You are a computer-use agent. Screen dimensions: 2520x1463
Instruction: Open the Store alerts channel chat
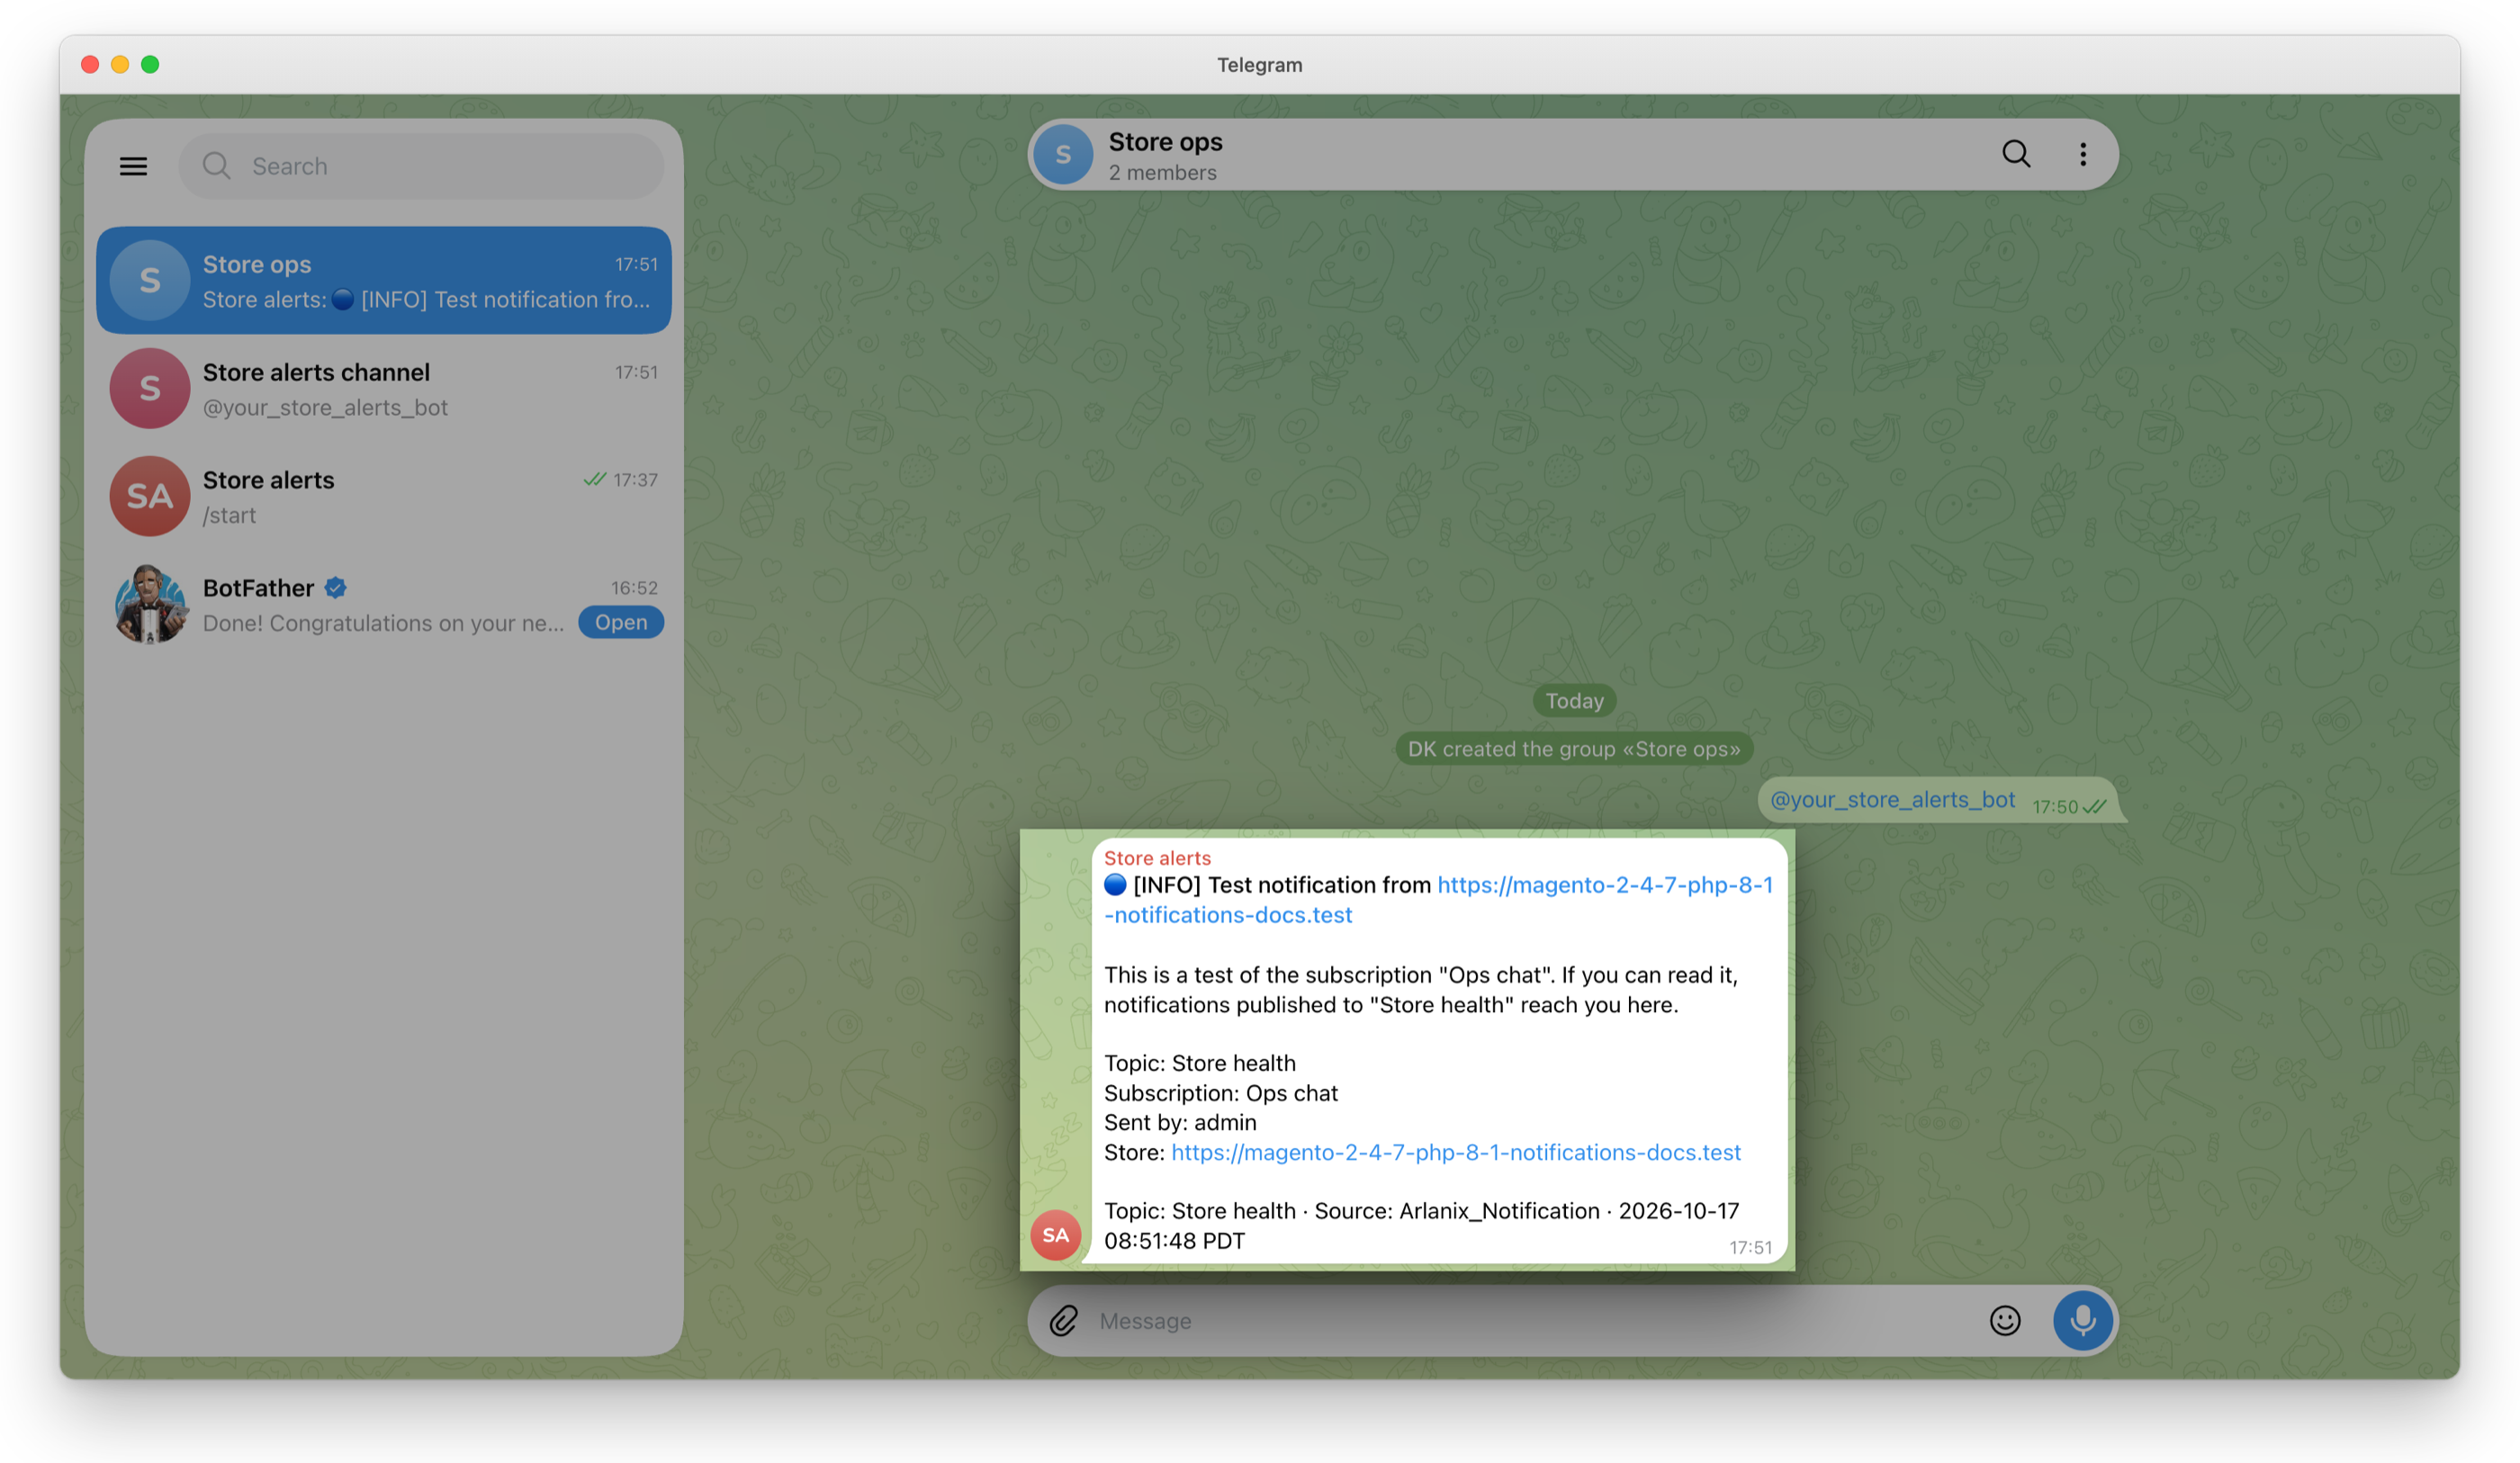(x=384, y=388)
